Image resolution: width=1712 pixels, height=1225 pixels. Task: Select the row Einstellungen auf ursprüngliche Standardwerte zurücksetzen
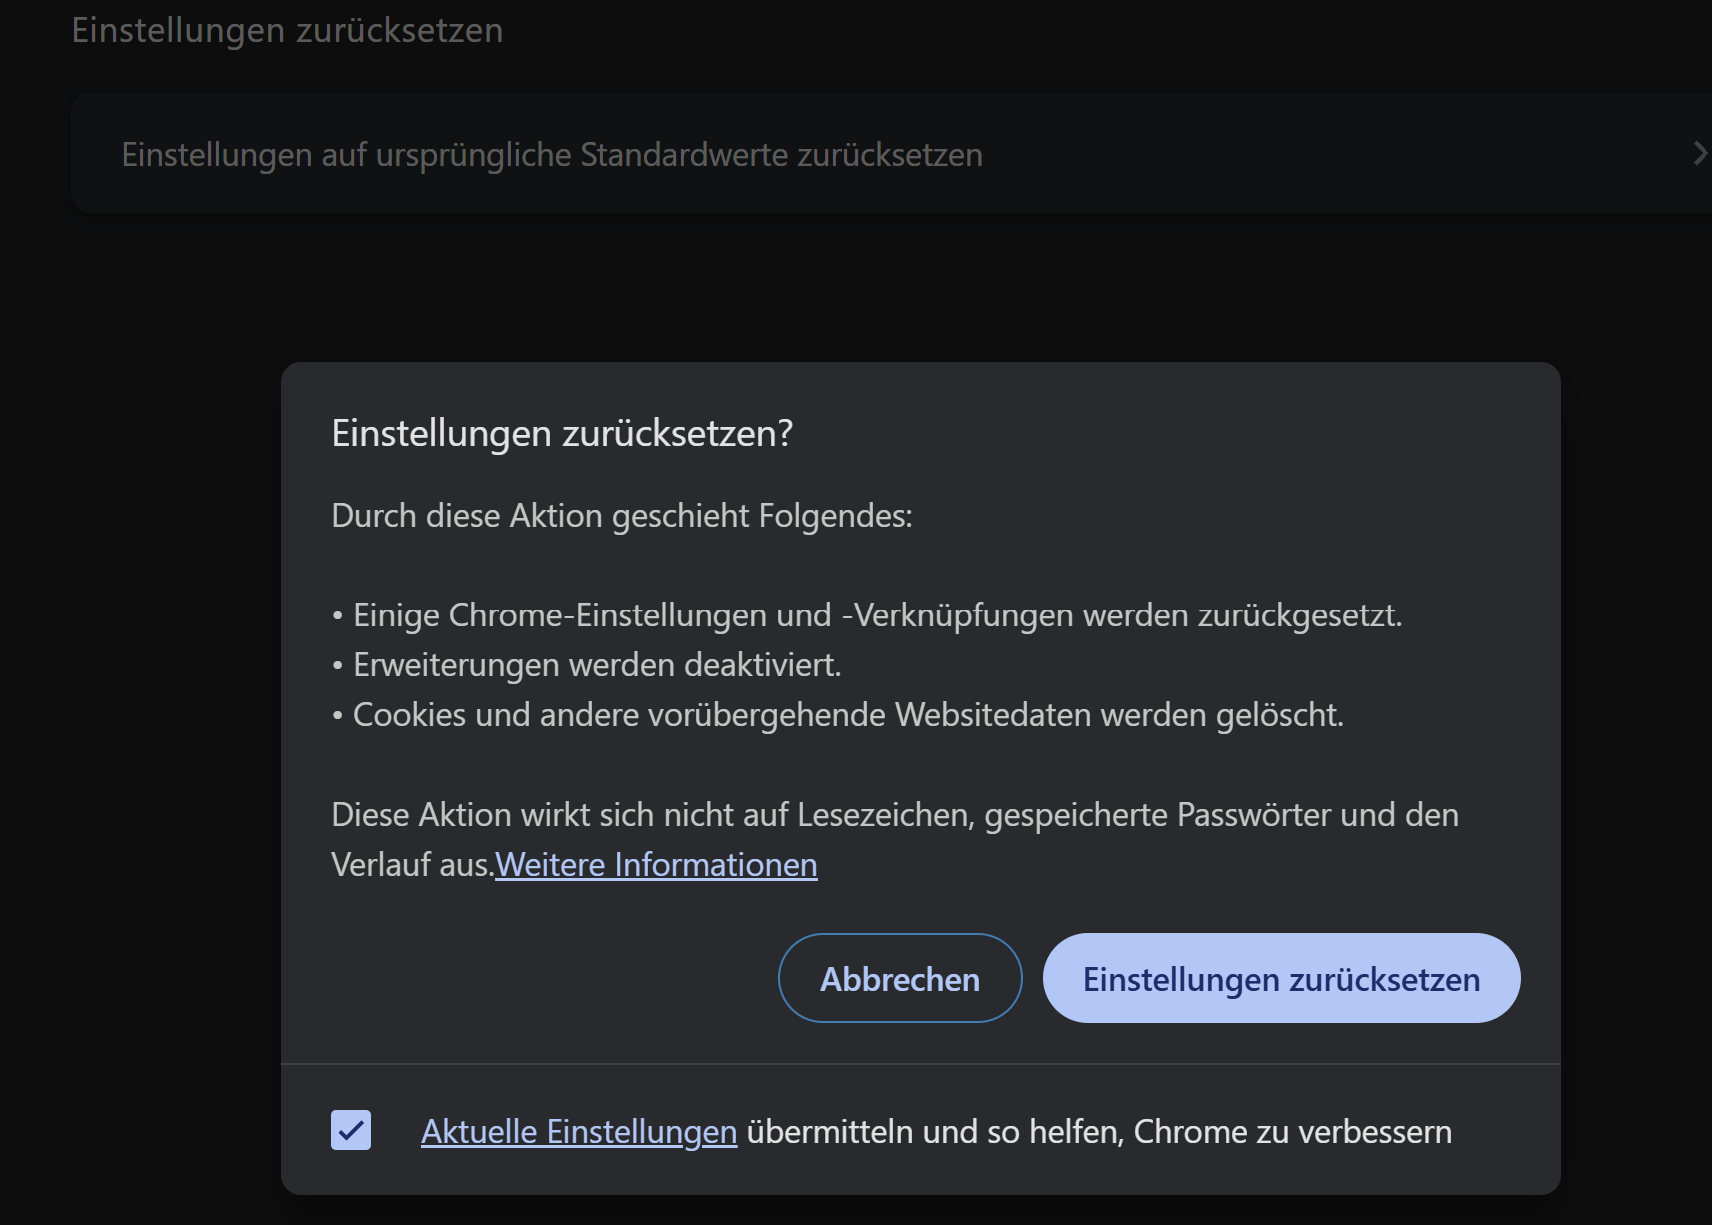pos(552,155)
